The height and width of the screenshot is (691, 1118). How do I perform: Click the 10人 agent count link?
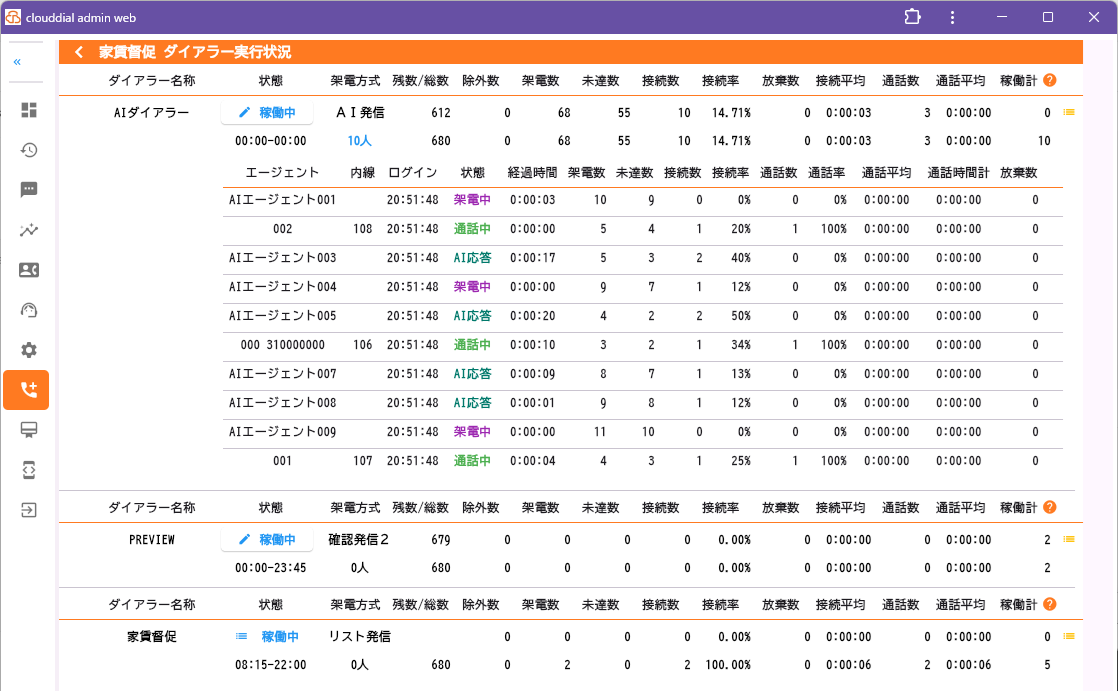point(359,142)
